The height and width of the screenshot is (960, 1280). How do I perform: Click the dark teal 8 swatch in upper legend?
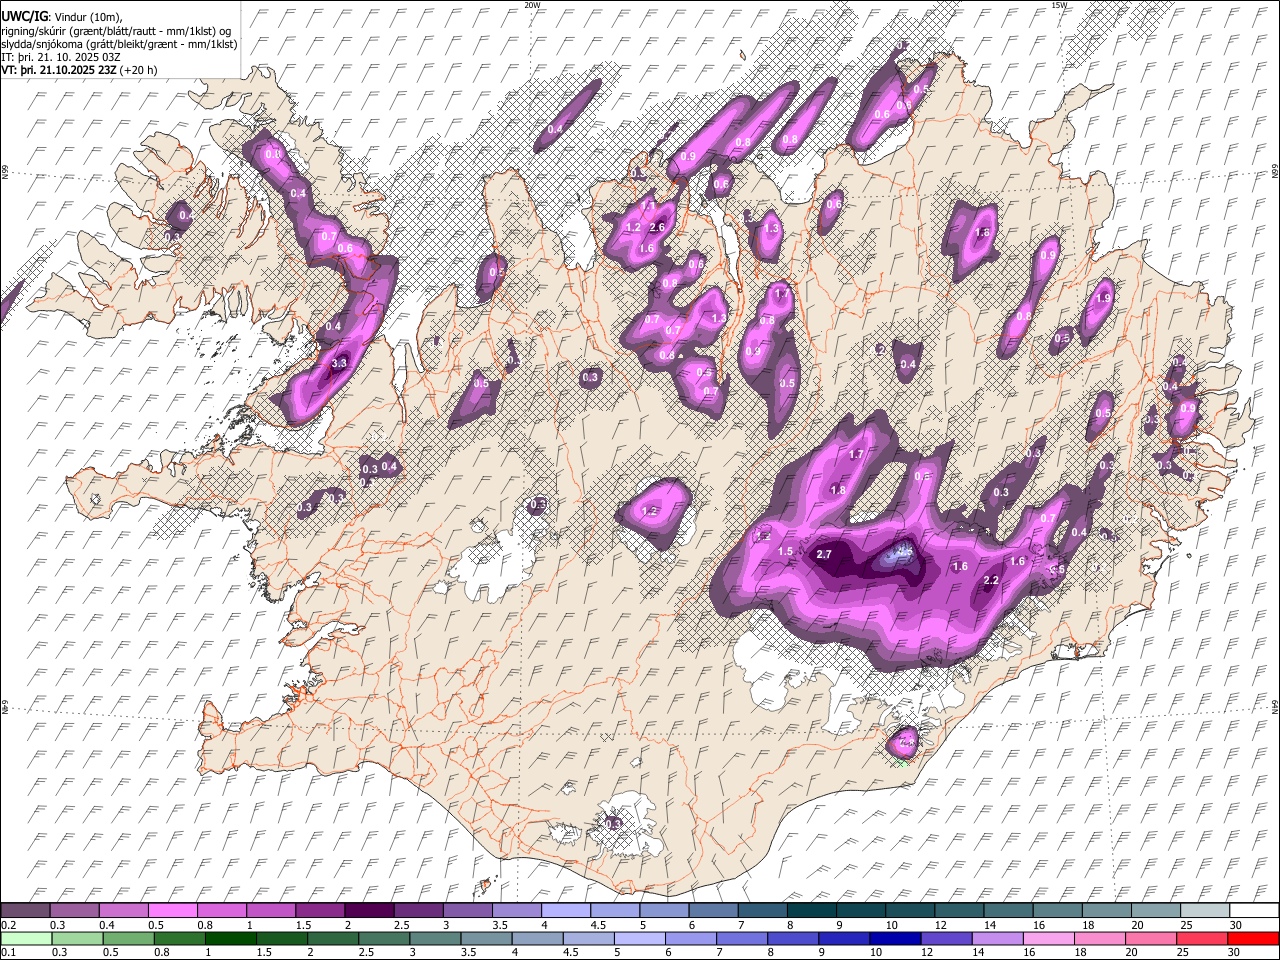810,911
